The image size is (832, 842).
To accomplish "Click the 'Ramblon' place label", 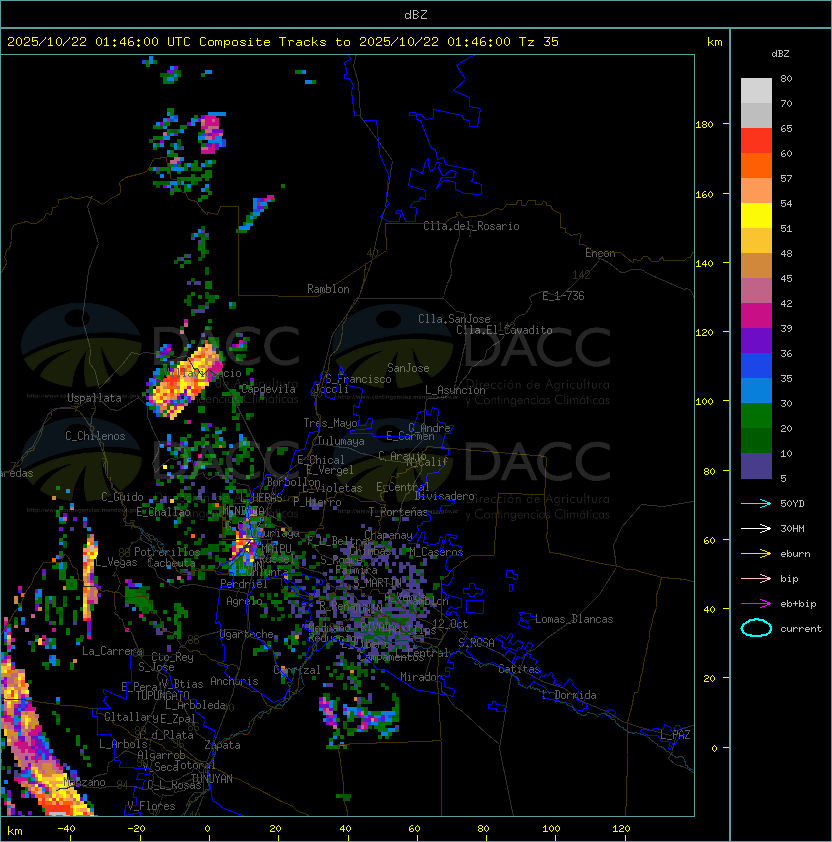I will (328, 289).
